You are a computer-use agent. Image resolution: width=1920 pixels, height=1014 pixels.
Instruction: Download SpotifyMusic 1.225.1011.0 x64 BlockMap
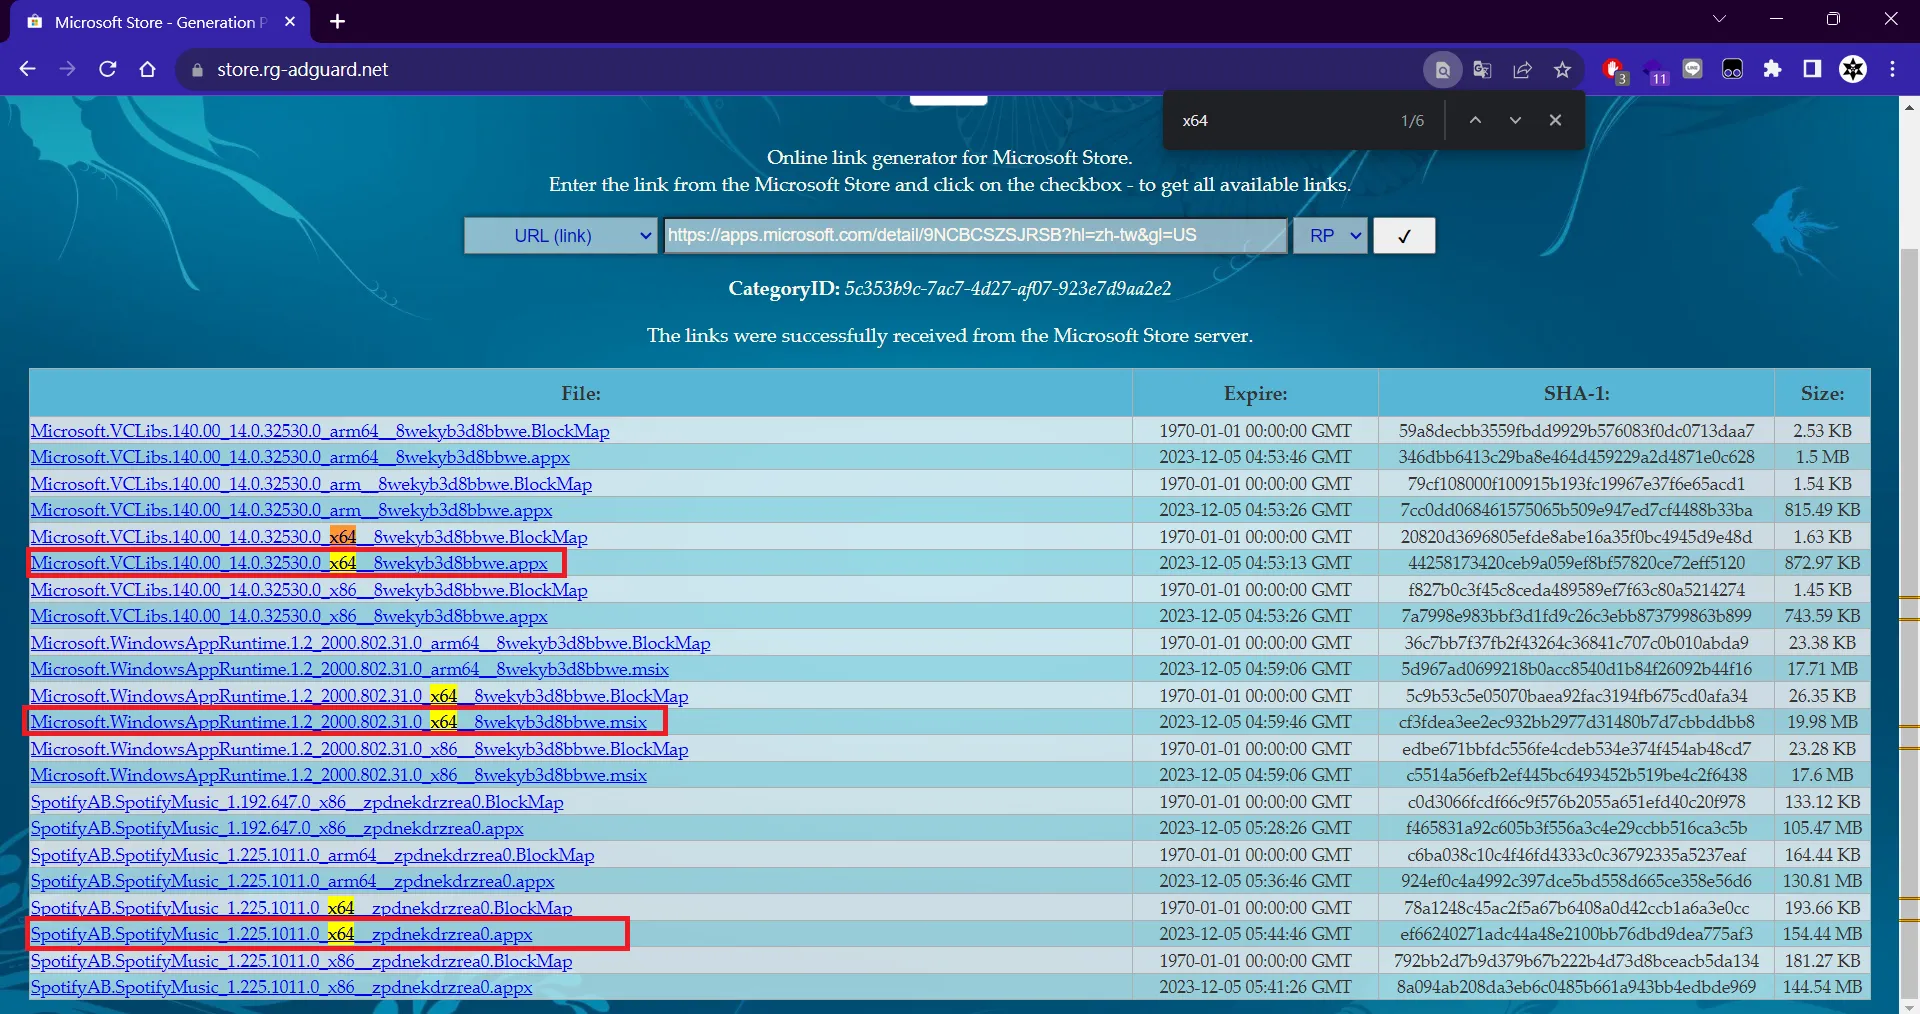(x=301, y=908)
